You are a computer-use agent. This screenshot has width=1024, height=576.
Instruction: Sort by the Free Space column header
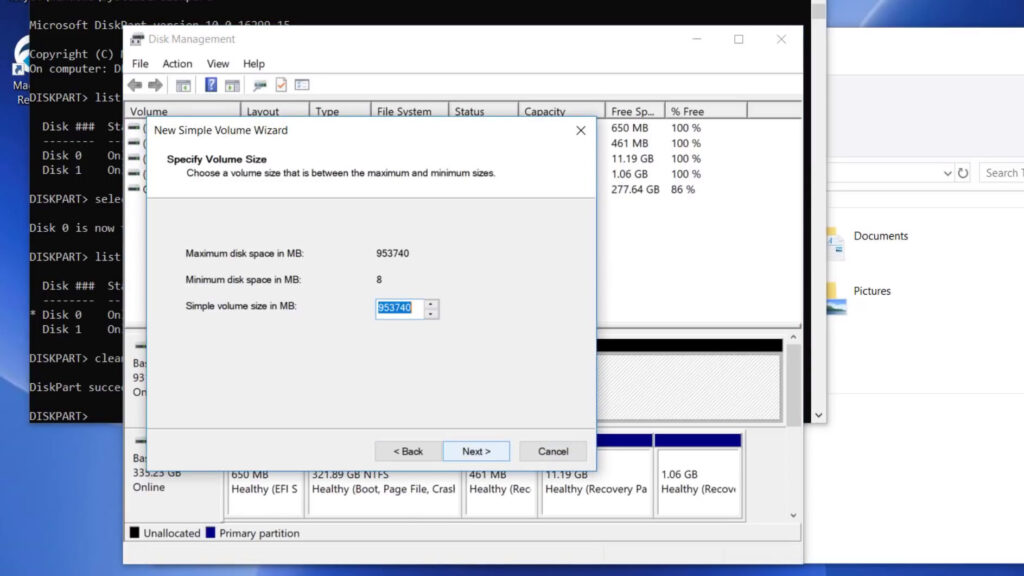[x=635, y=111]
